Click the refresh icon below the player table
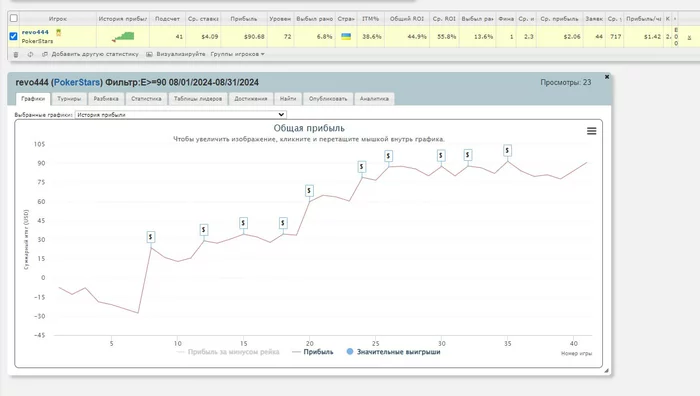This screenshot has height=396, width=700. point(30,54)
